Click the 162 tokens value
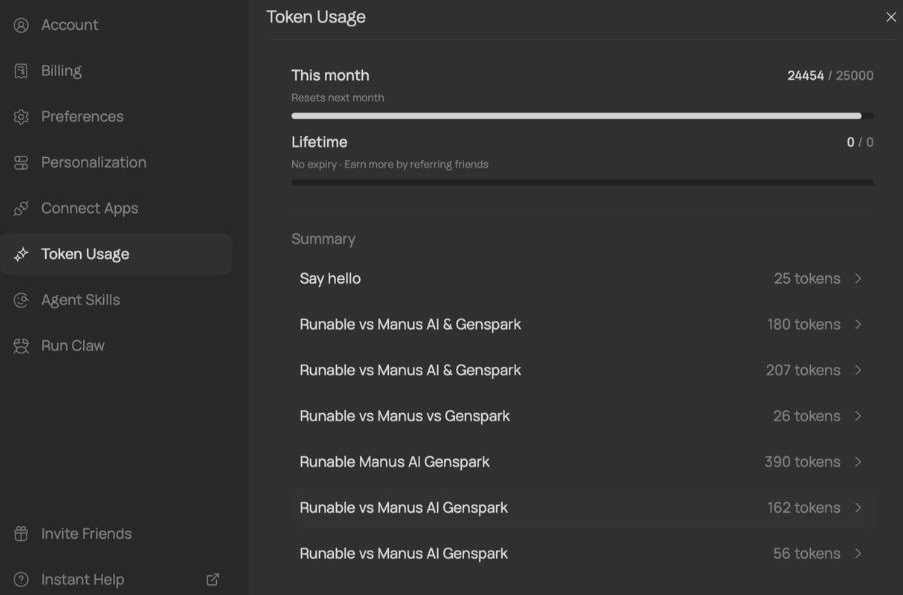 pos(803,508)
